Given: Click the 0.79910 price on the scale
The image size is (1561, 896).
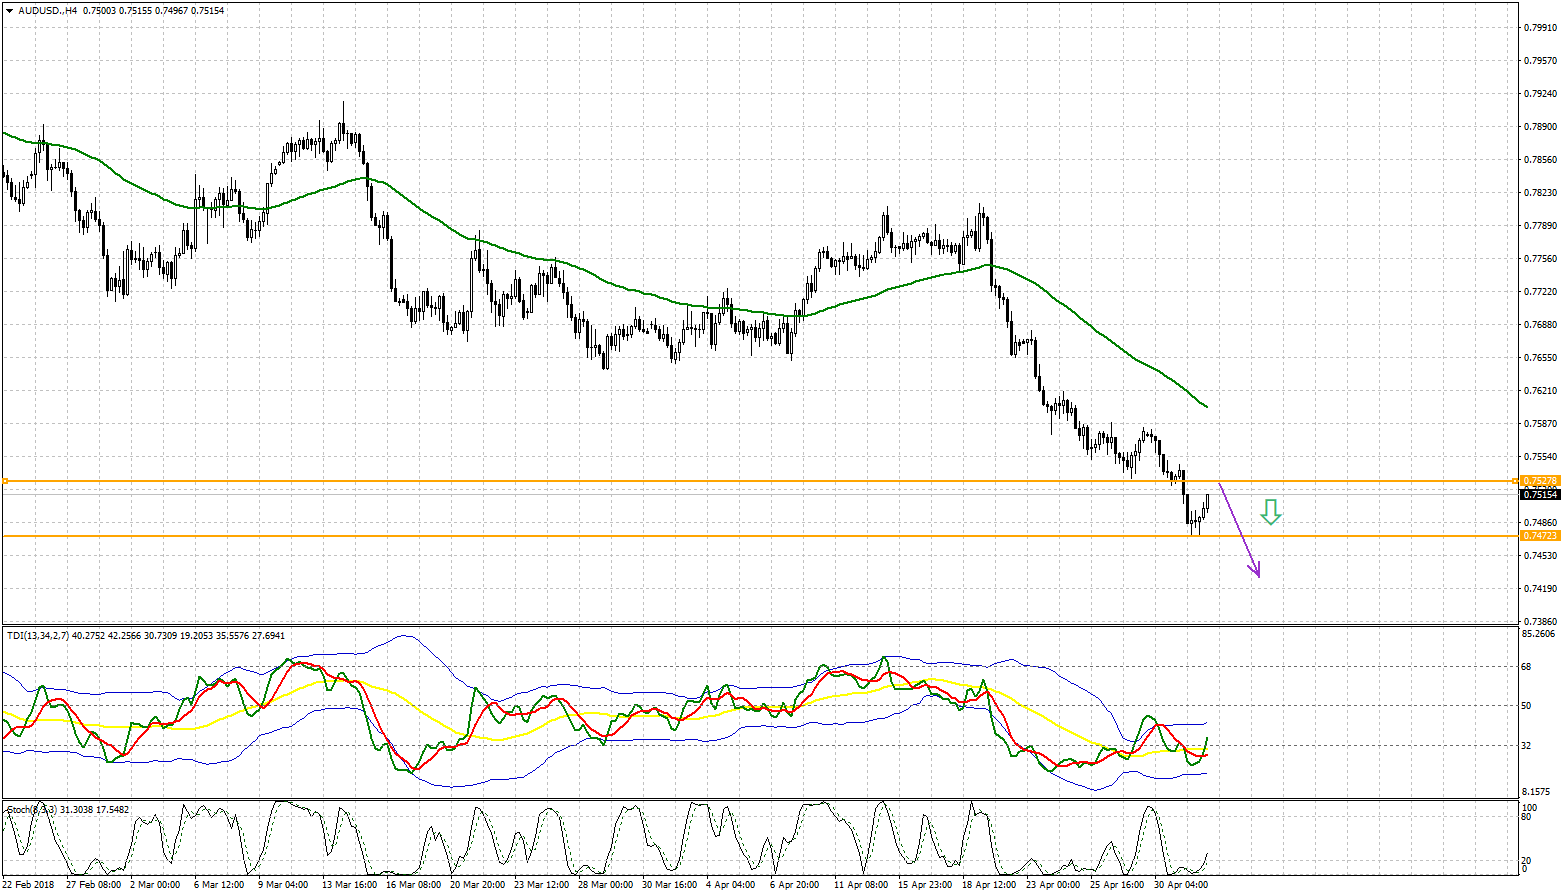Looking at the screenshot, I should tap(1539, 28).
